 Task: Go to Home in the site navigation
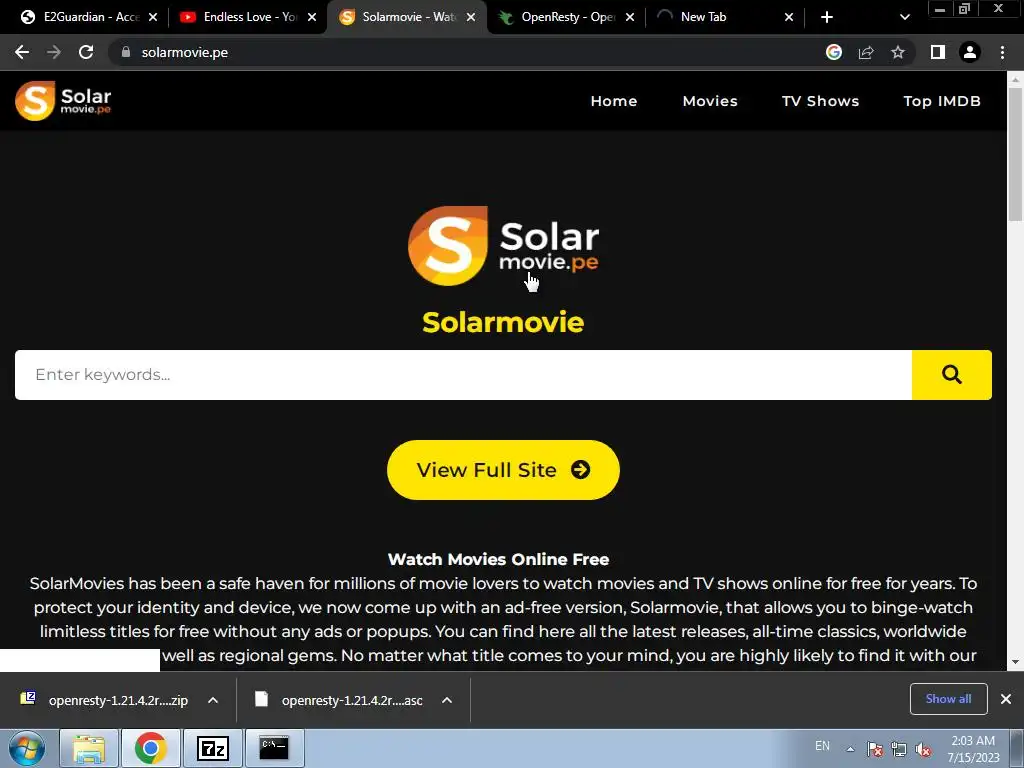tap(614, 101)
